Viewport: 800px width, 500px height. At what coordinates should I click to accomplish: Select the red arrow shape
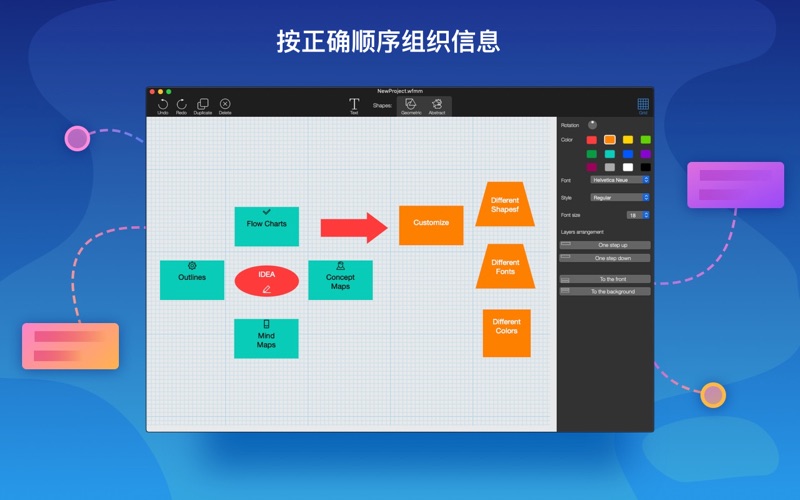(x=354, y=228)
